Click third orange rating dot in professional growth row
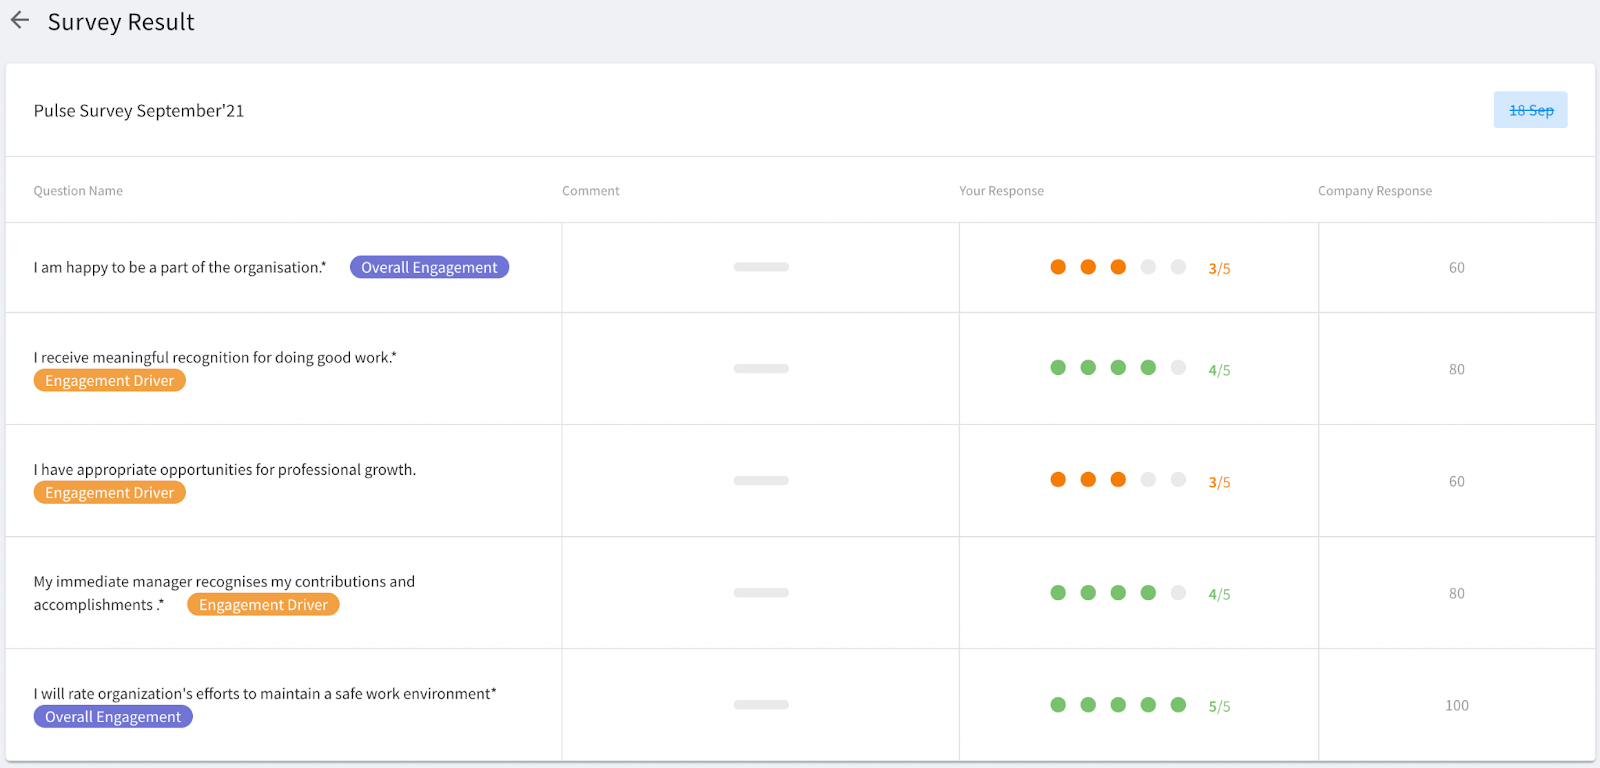The width and height of the screenshot is (1600, 768). coord(1118,480)
